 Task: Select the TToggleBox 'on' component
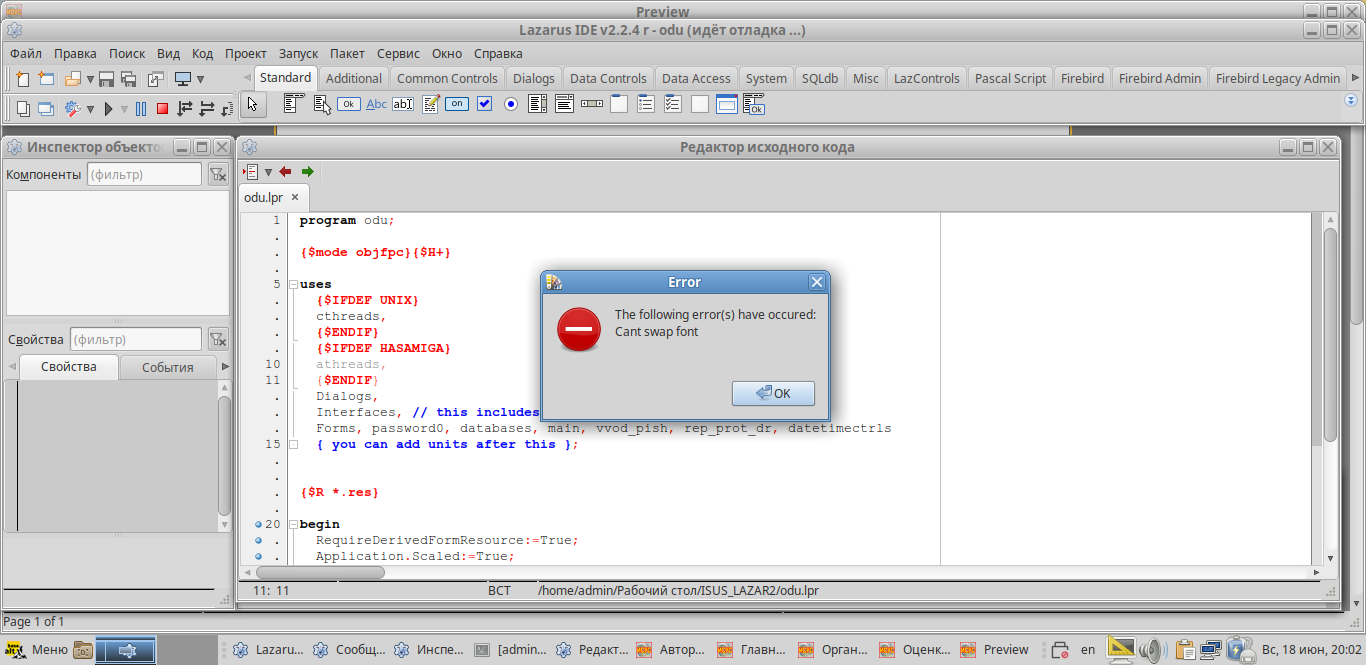[x=457, y=104]
